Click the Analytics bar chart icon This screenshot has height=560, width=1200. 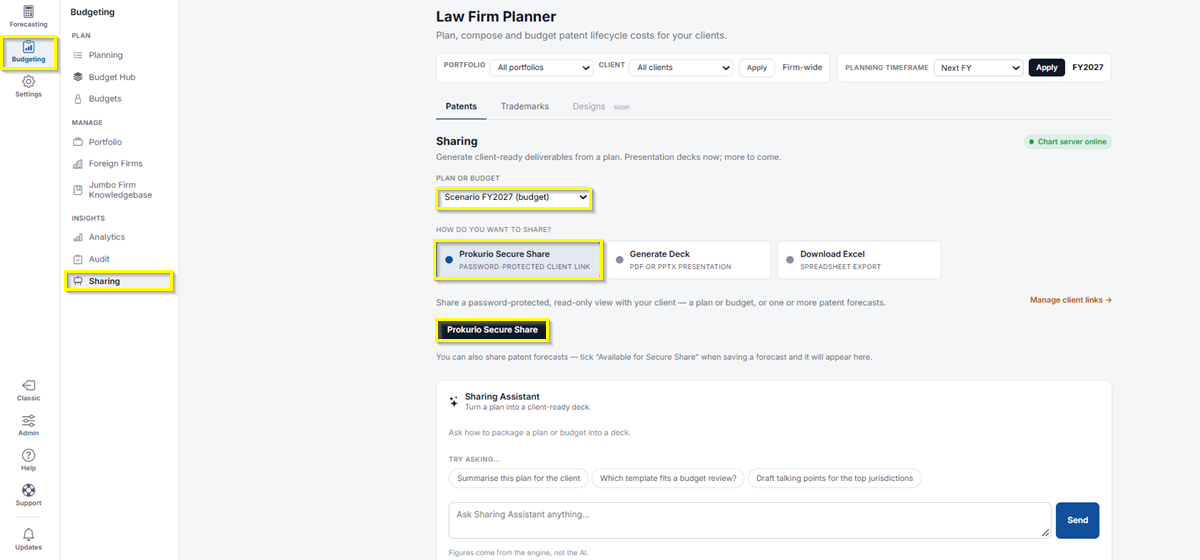[x=79, y=237]
